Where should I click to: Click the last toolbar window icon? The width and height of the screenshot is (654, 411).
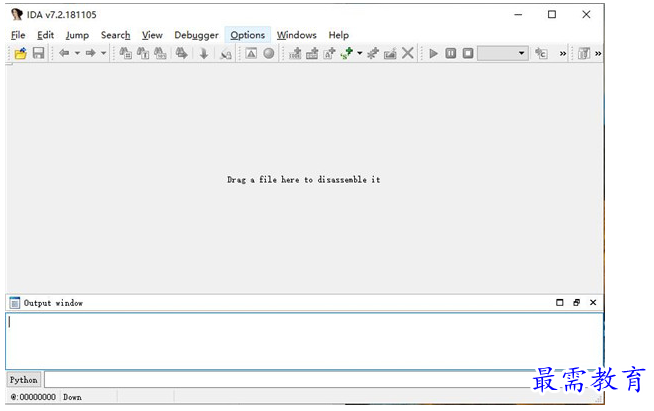coord(584,53)
